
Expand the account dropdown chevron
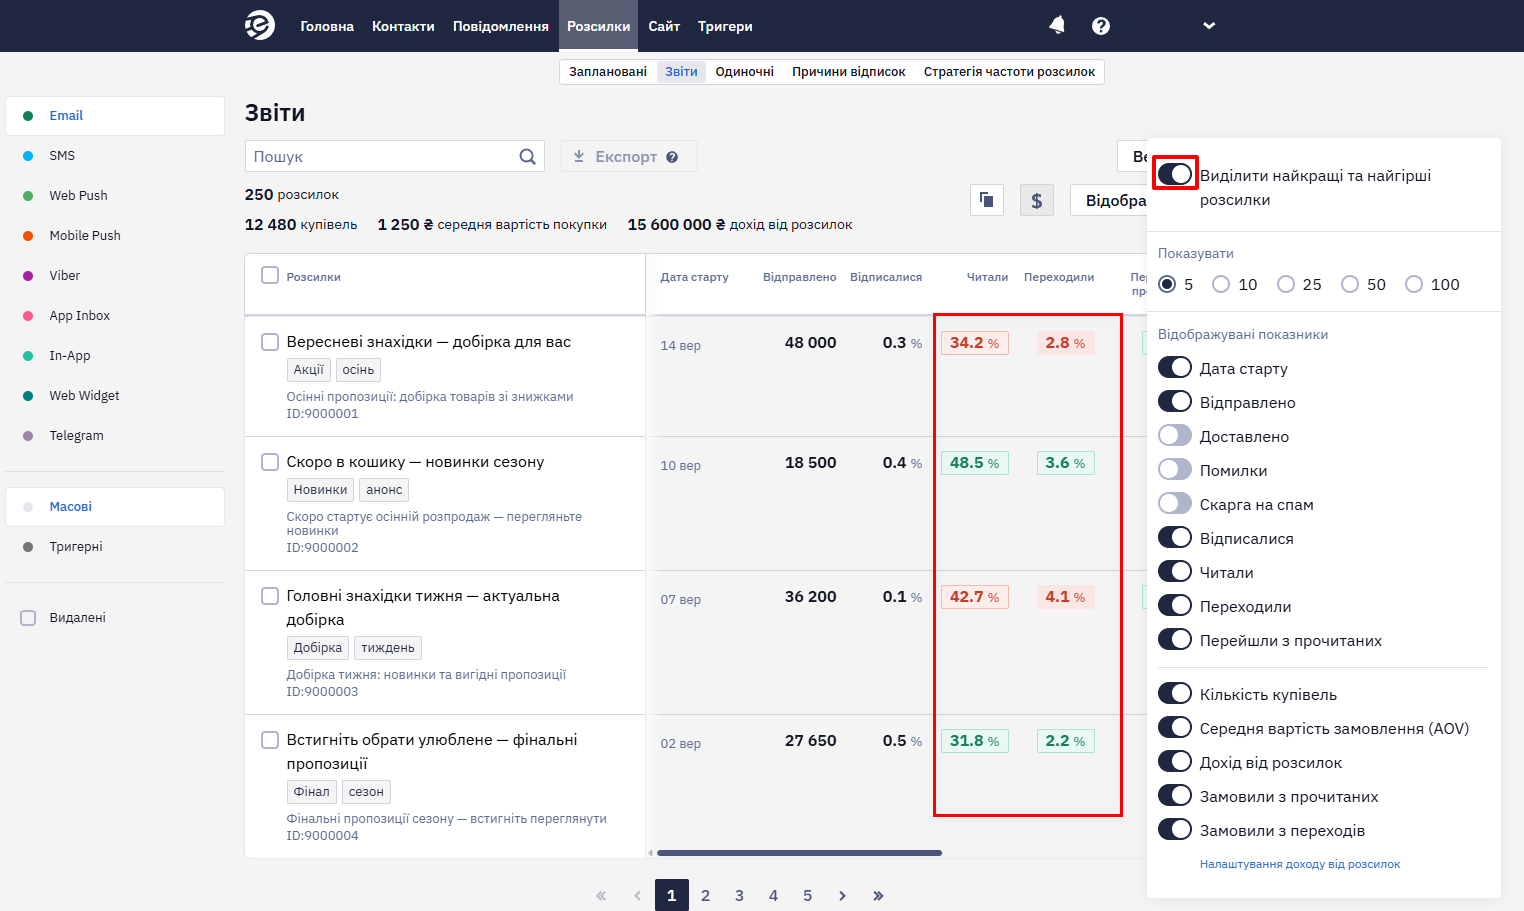(1209, 26)
